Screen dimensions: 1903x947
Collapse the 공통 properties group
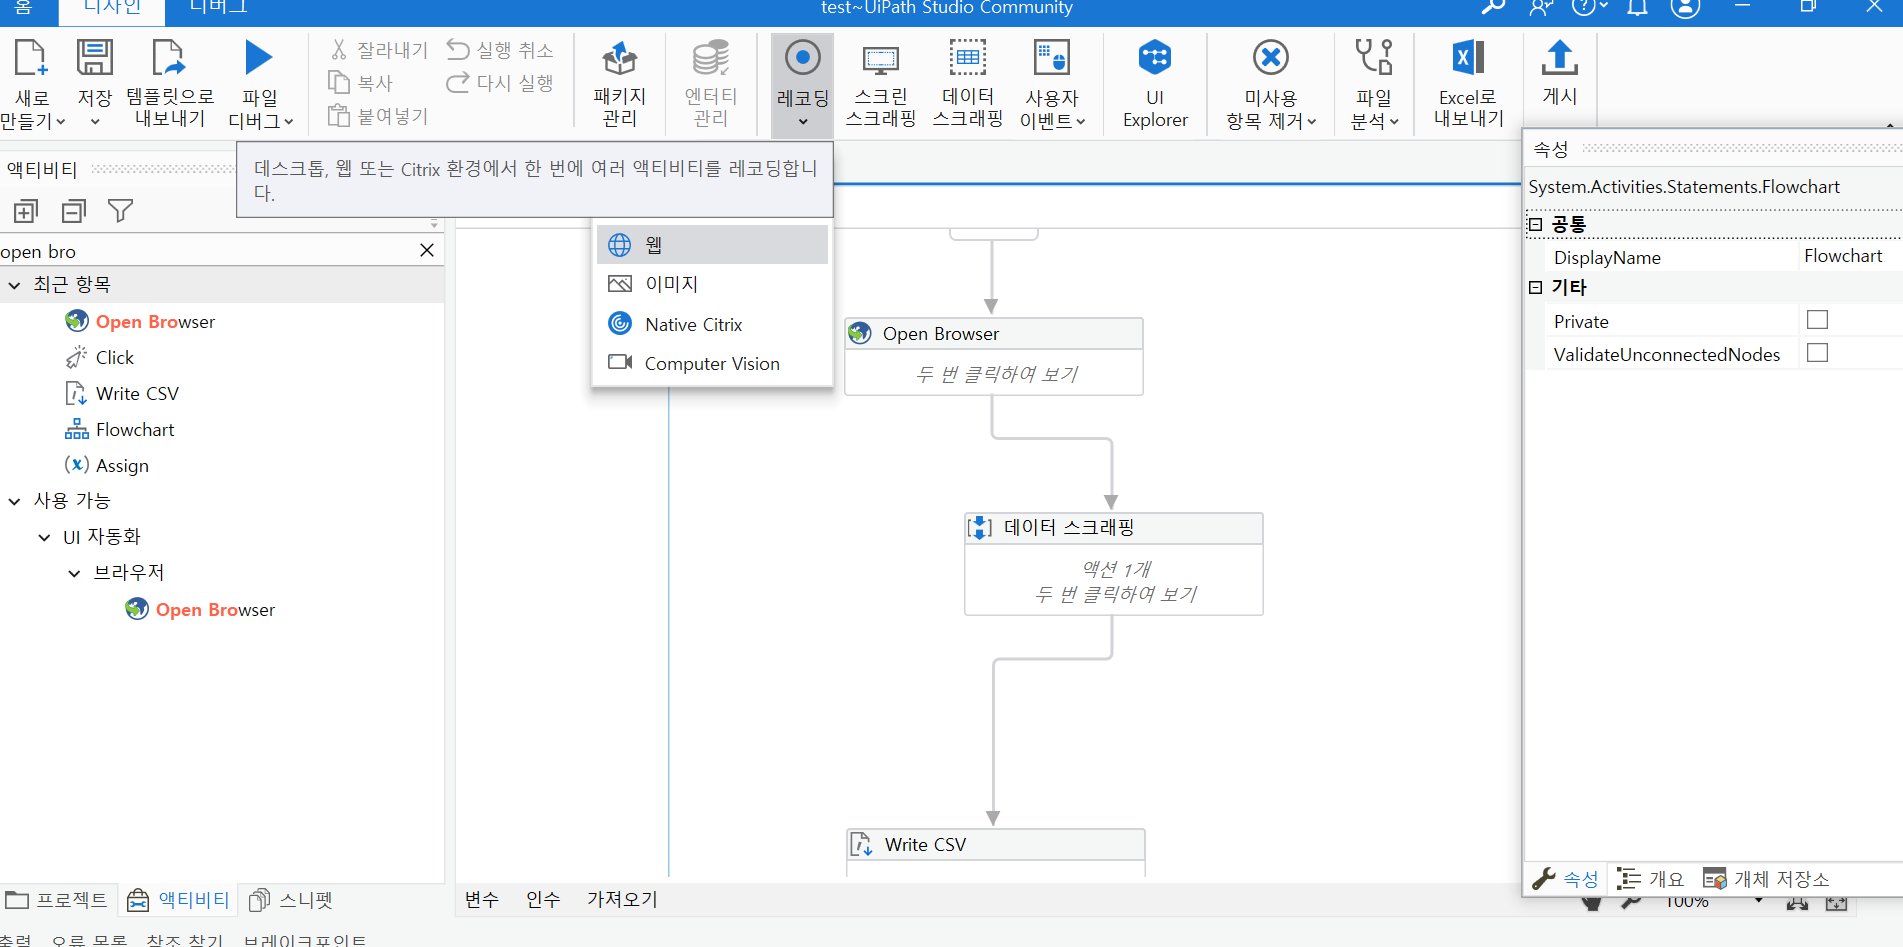(x=1535, y=224)
